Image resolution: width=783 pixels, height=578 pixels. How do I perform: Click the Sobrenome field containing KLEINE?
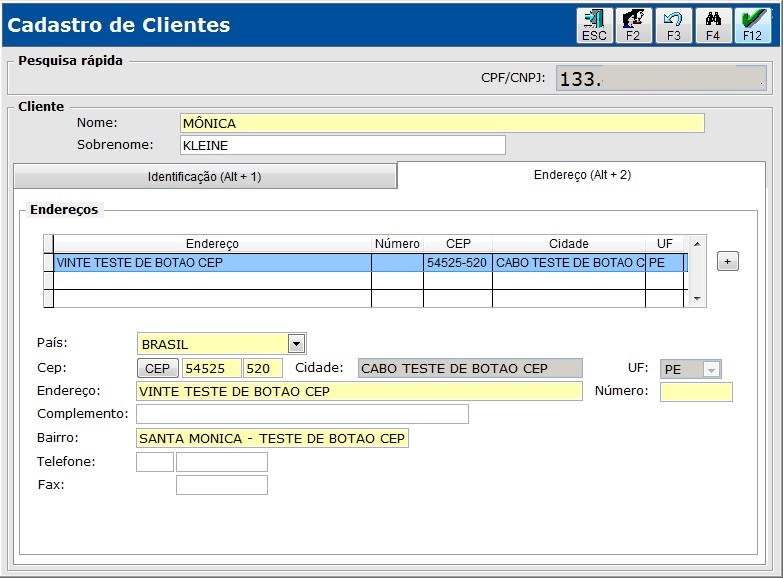point(343,145)
